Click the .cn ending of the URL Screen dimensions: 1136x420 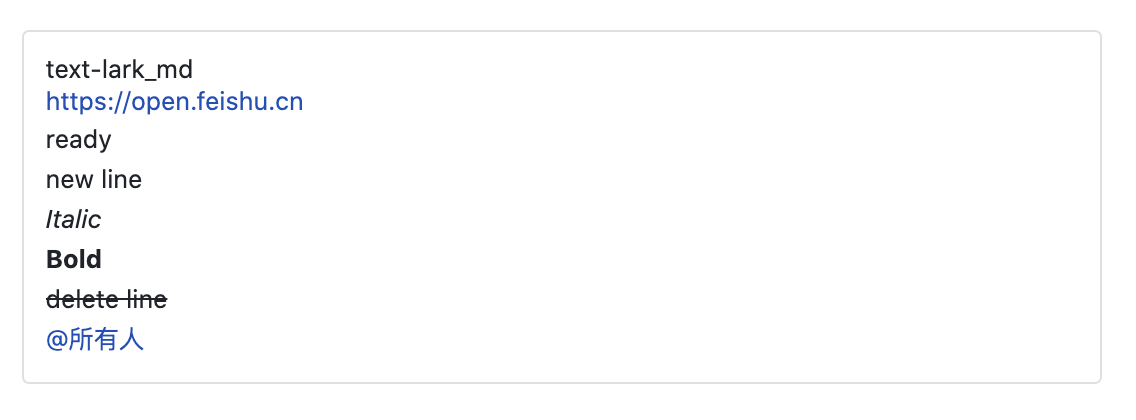(x=283, y=102)
